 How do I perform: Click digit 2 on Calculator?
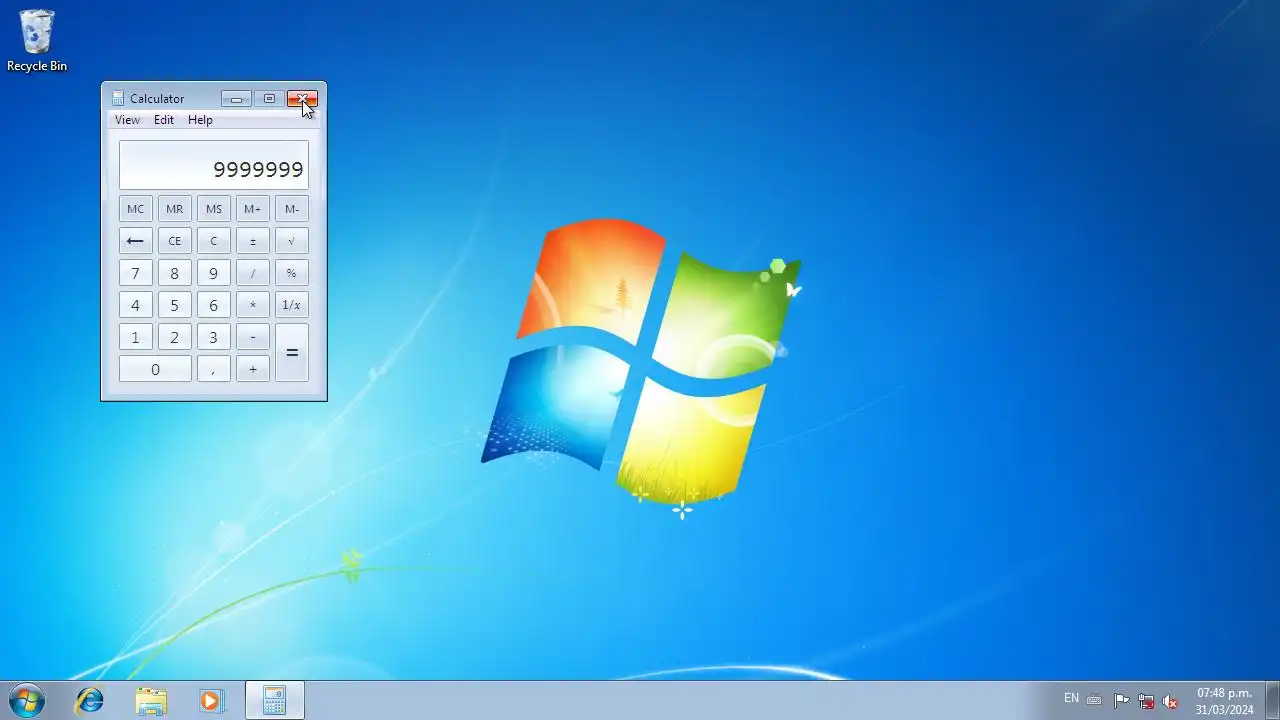pyautogui.click(x=174, y=337)
